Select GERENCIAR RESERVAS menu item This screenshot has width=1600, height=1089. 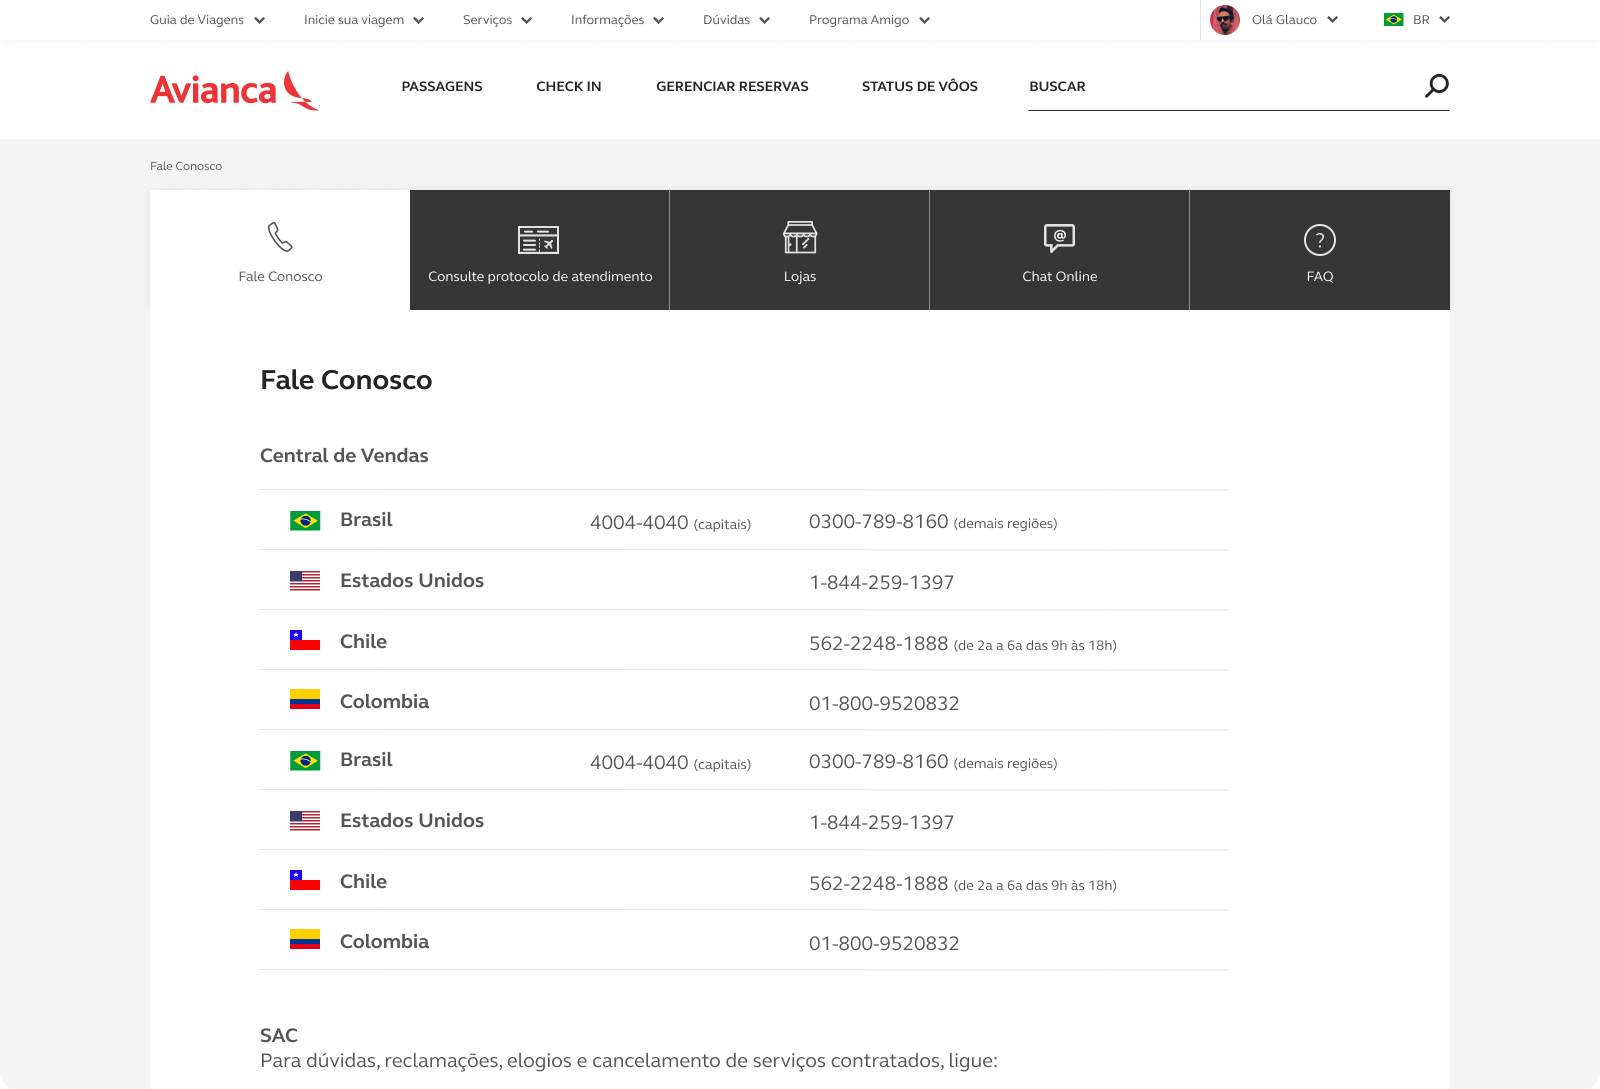732,86
